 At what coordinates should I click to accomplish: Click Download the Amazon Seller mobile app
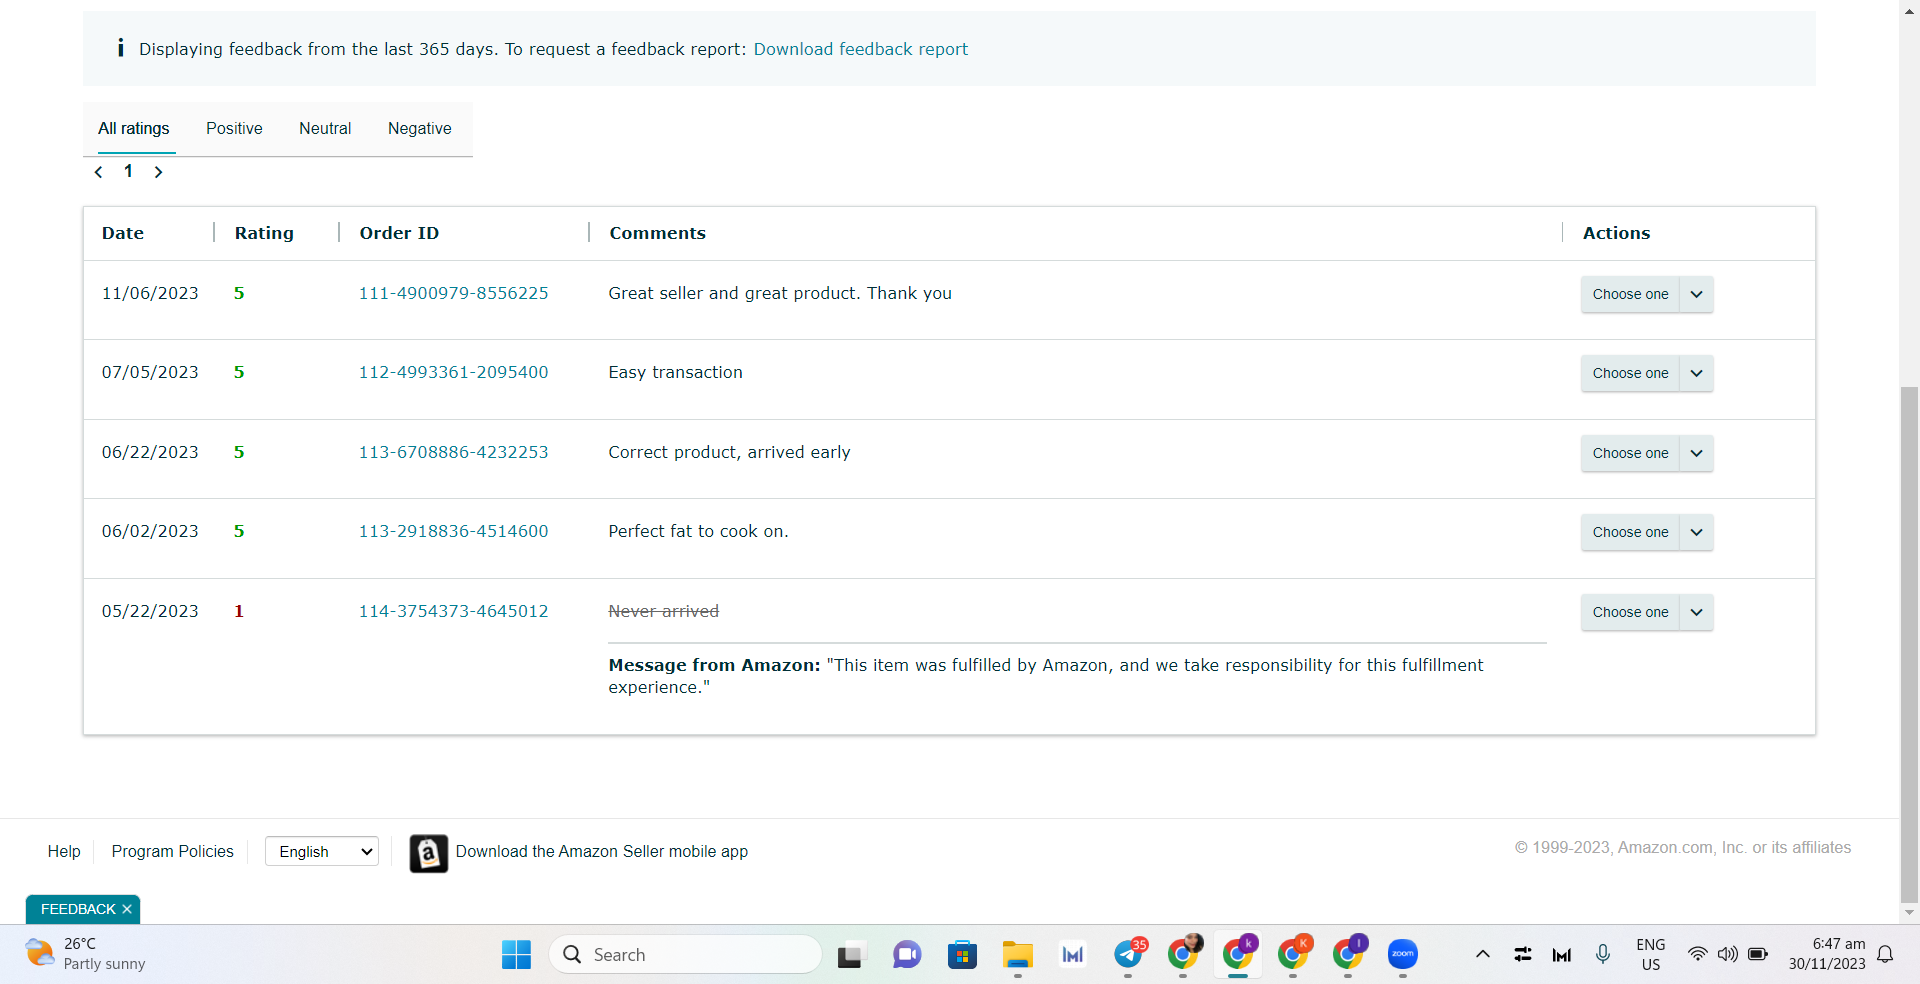pos(602,851)
